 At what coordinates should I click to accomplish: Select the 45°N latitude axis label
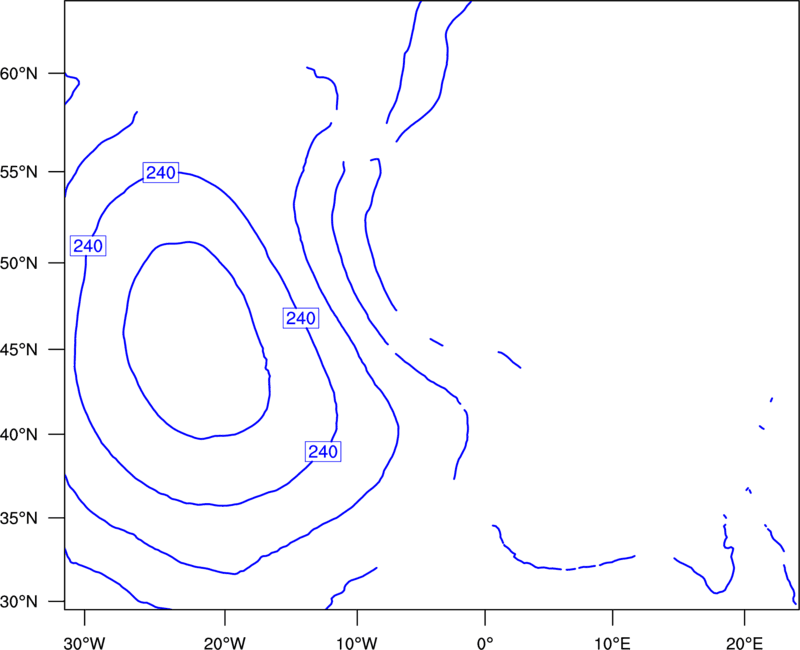[19, 349]
